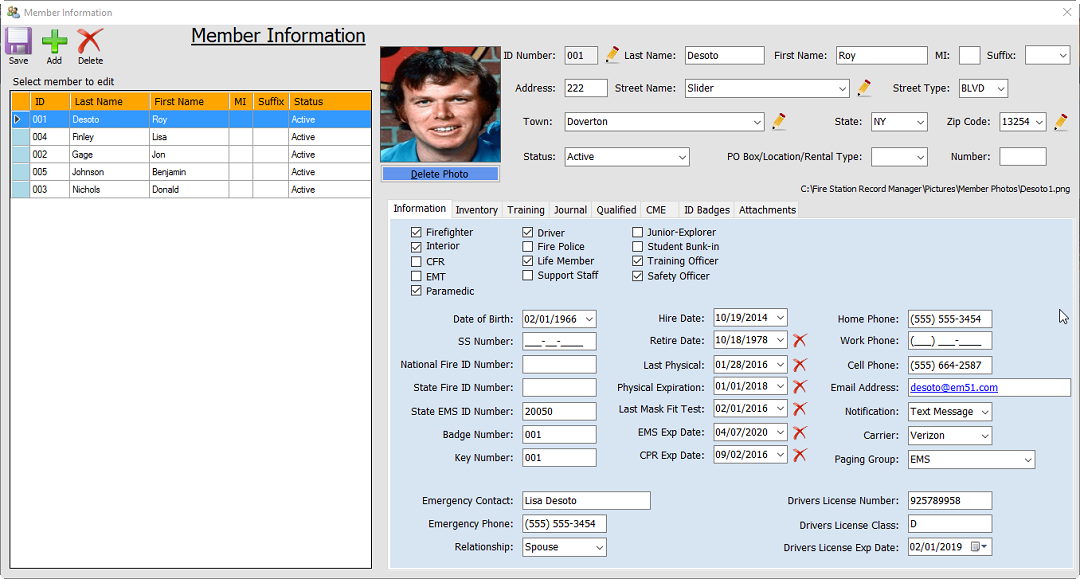Clear the CPR Exp Date with red X
1080x579 pixels.
coord(799,455)
